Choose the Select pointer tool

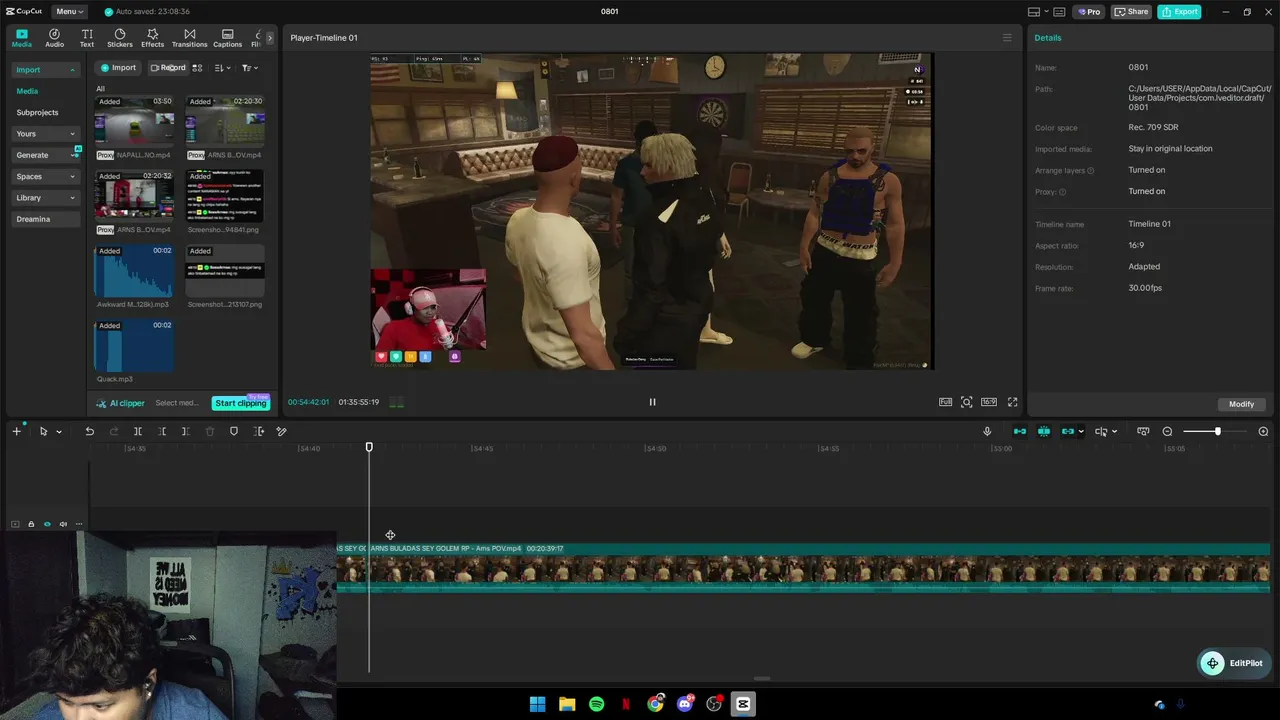click(x=43, y=431)
